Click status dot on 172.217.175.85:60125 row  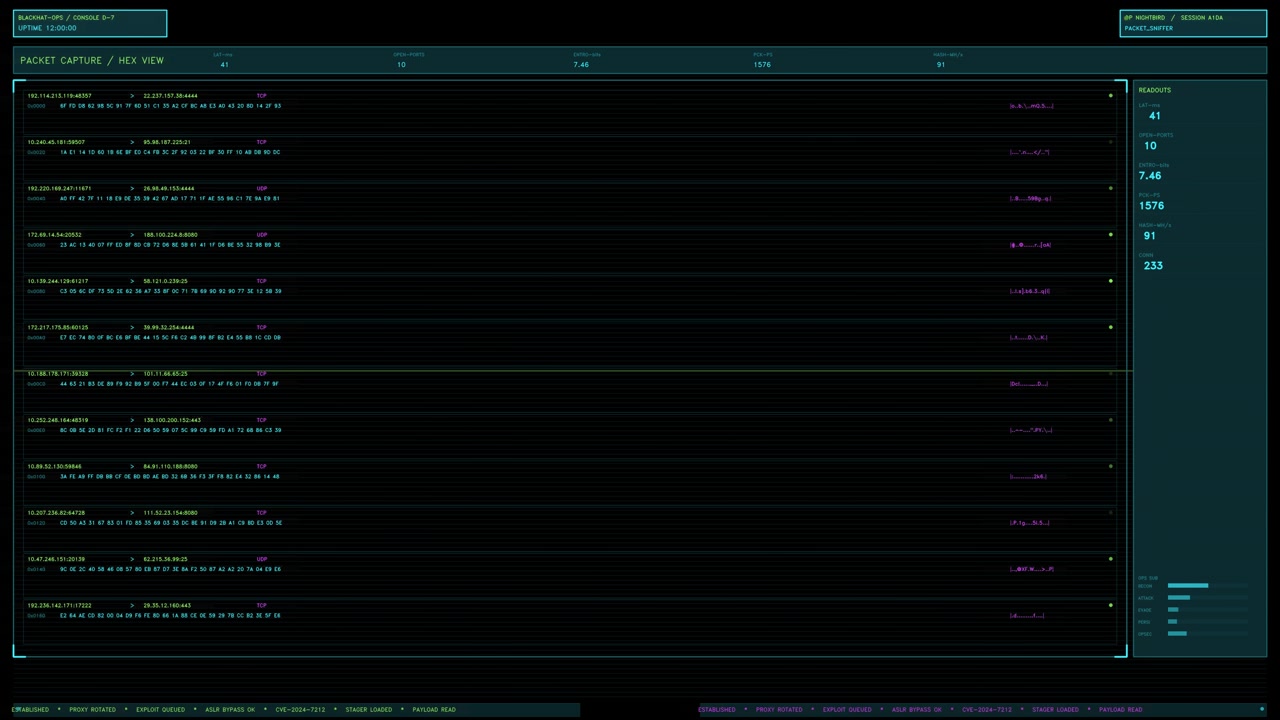tap(1110, 327)
